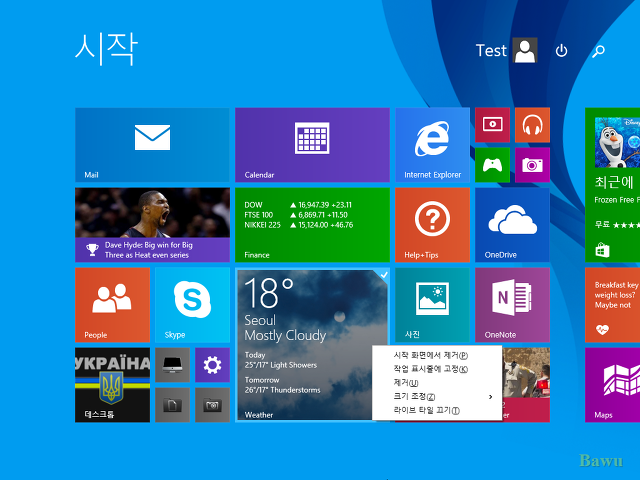640x480 pixels.
Task: Open the Health & Fitness breakfast tile
Action: pyautogui.click(x=612, y=305)
